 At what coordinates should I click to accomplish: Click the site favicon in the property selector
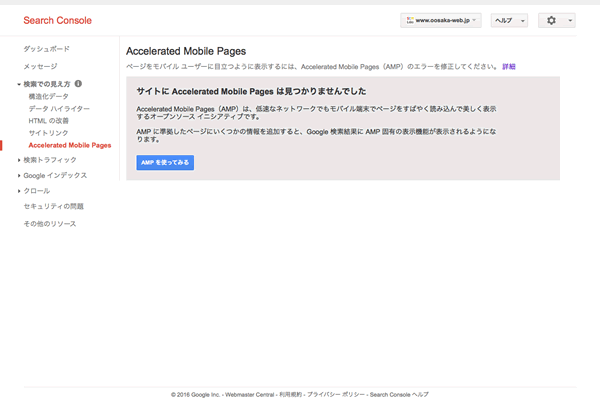pyautogui.click(x=410, y=20)
